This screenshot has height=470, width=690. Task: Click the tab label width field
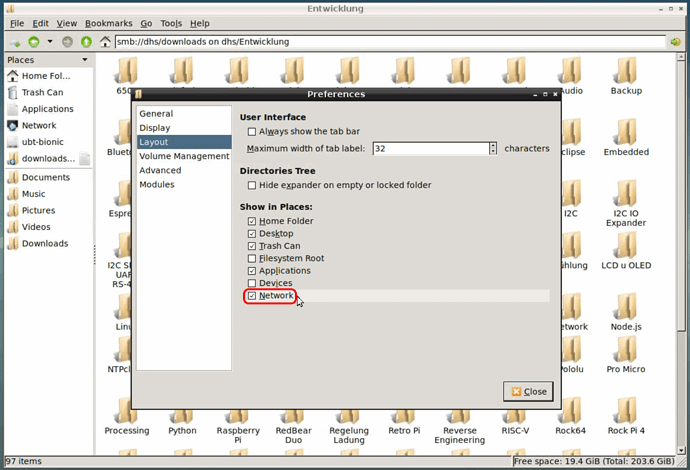(x=431, y=149)
